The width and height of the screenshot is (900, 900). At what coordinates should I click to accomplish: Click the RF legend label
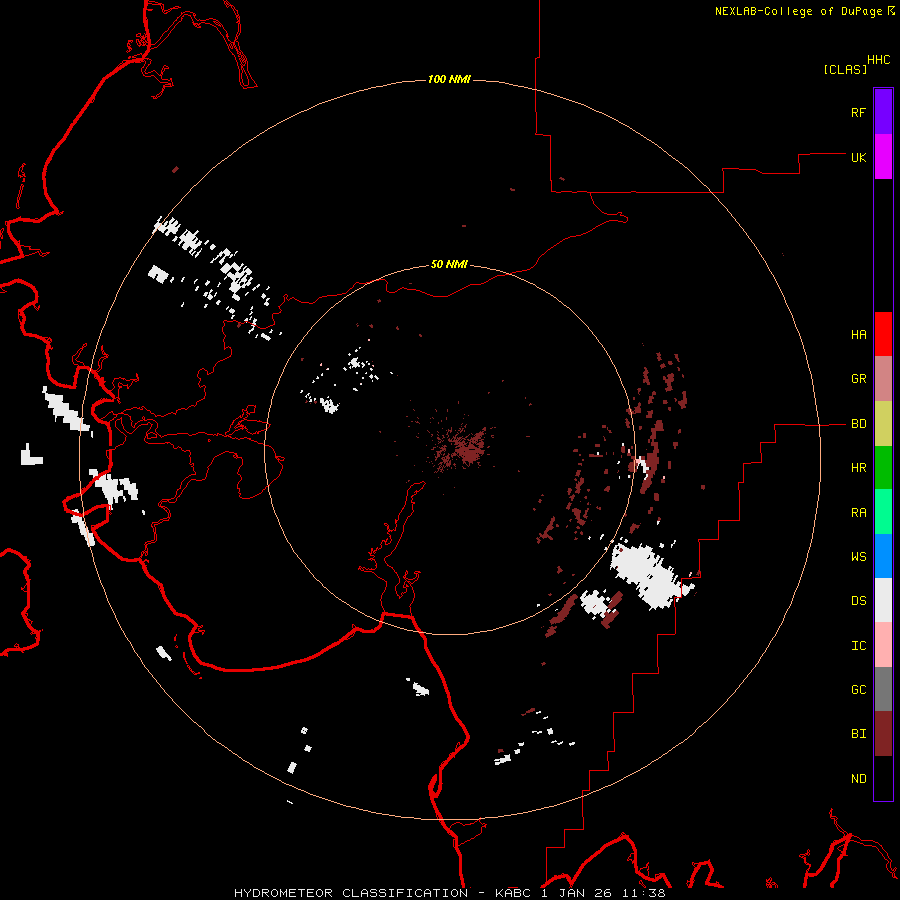858,112
